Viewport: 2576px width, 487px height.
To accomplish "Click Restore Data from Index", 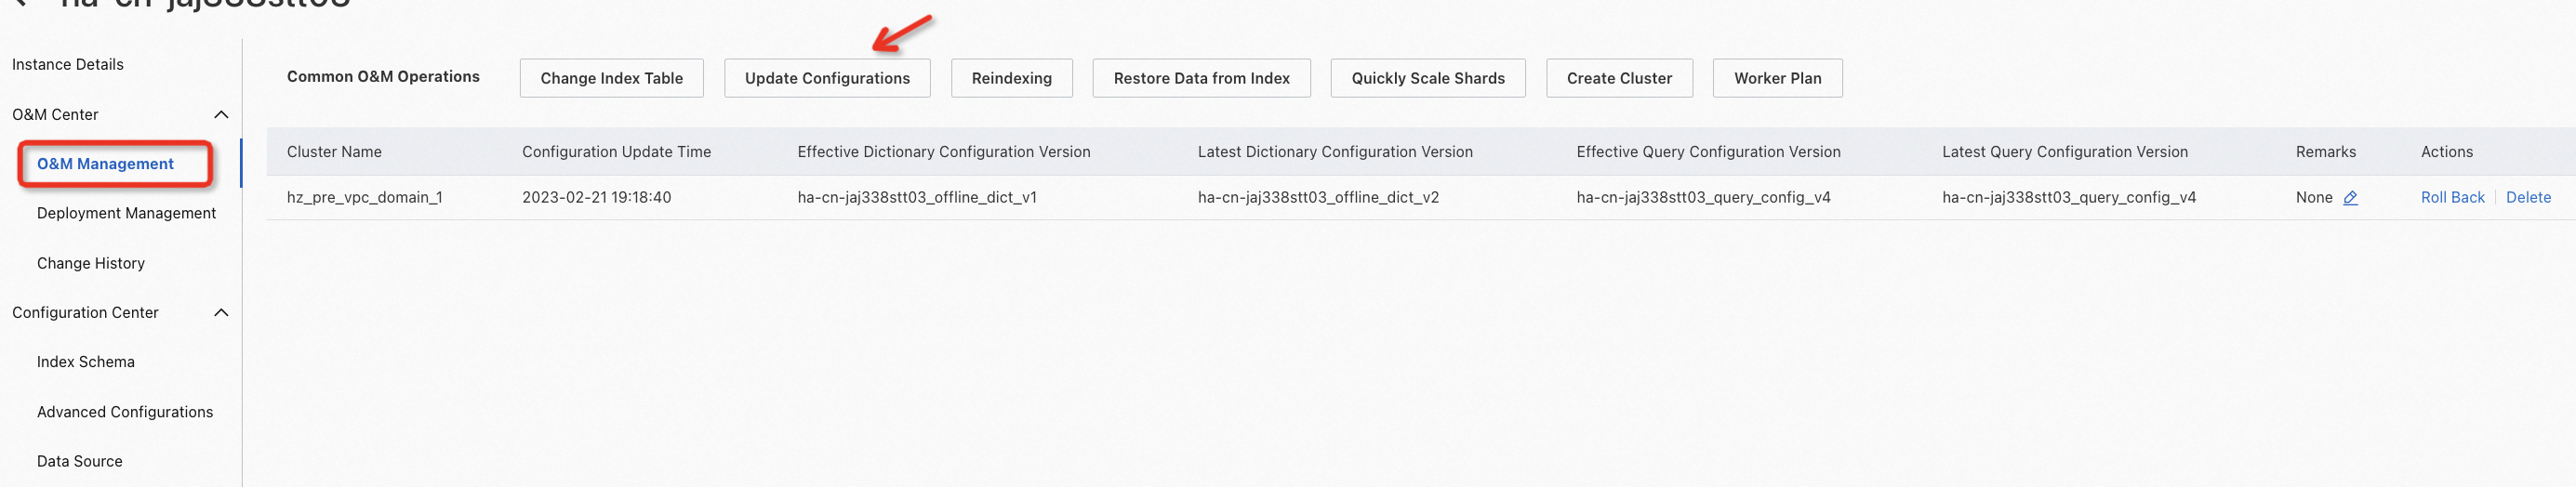I will pyautogui.click(x=1201, y=78).
